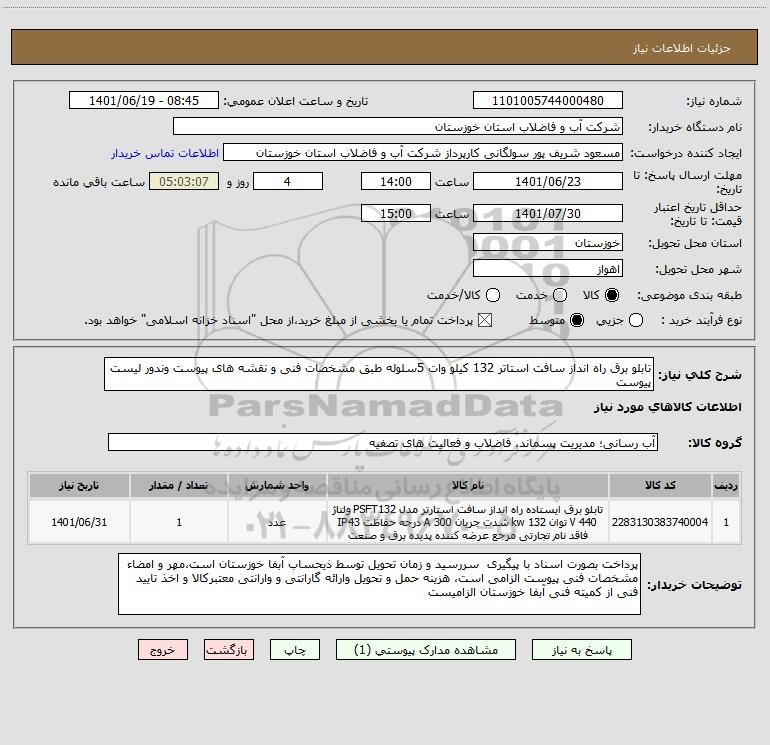Screen dimensions: 770x745
Task: Click the product name cell PSFT132
Action: tap(468, 522)
